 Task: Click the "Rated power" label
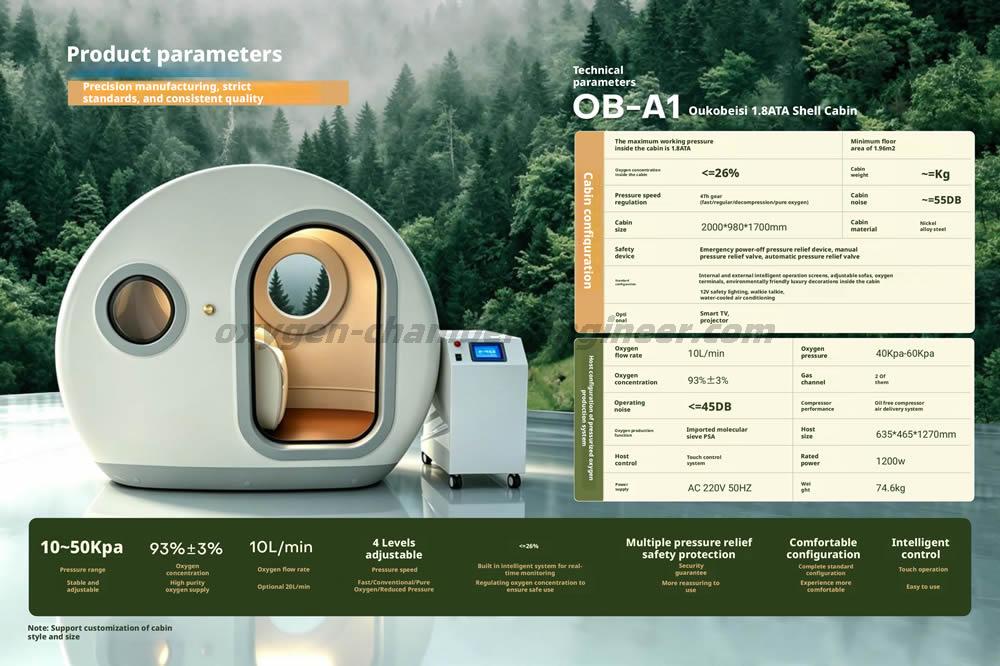(x=810, y=460)
